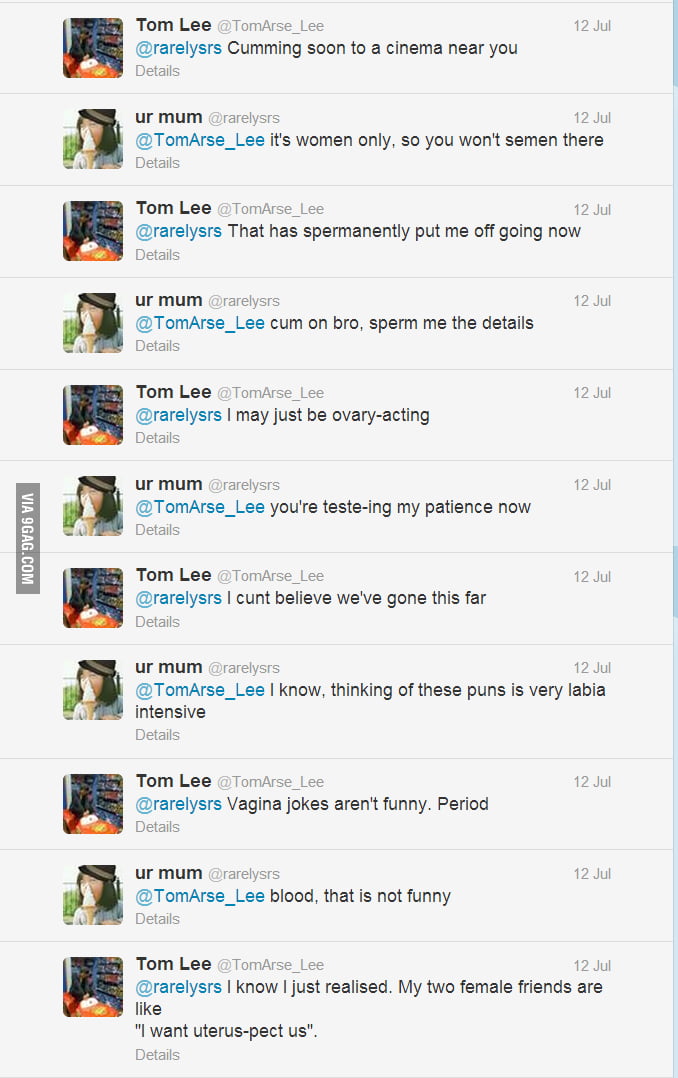Image resolution: width=678 pixels, height=1078 pixels.
Task: Open Details for the 'Cumming soon' tweet
Action: [x=157, y=71]
